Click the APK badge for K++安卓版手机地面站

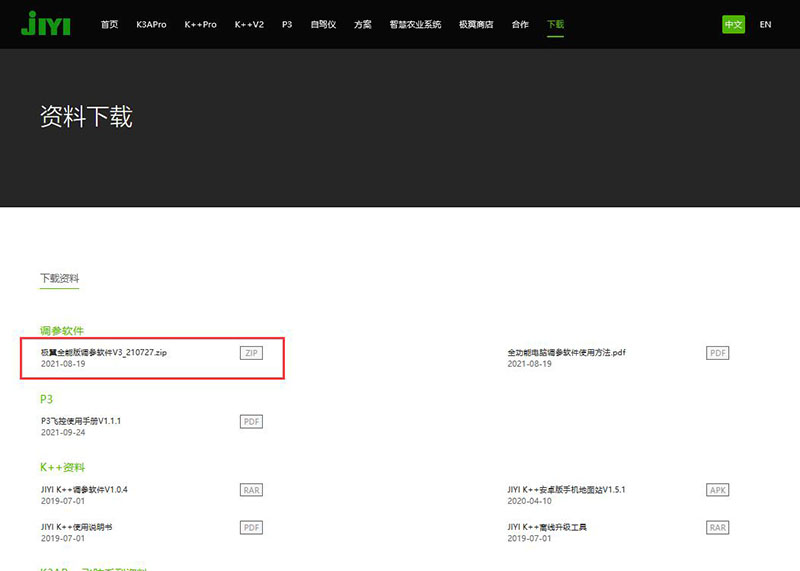[x=718, y=490]
